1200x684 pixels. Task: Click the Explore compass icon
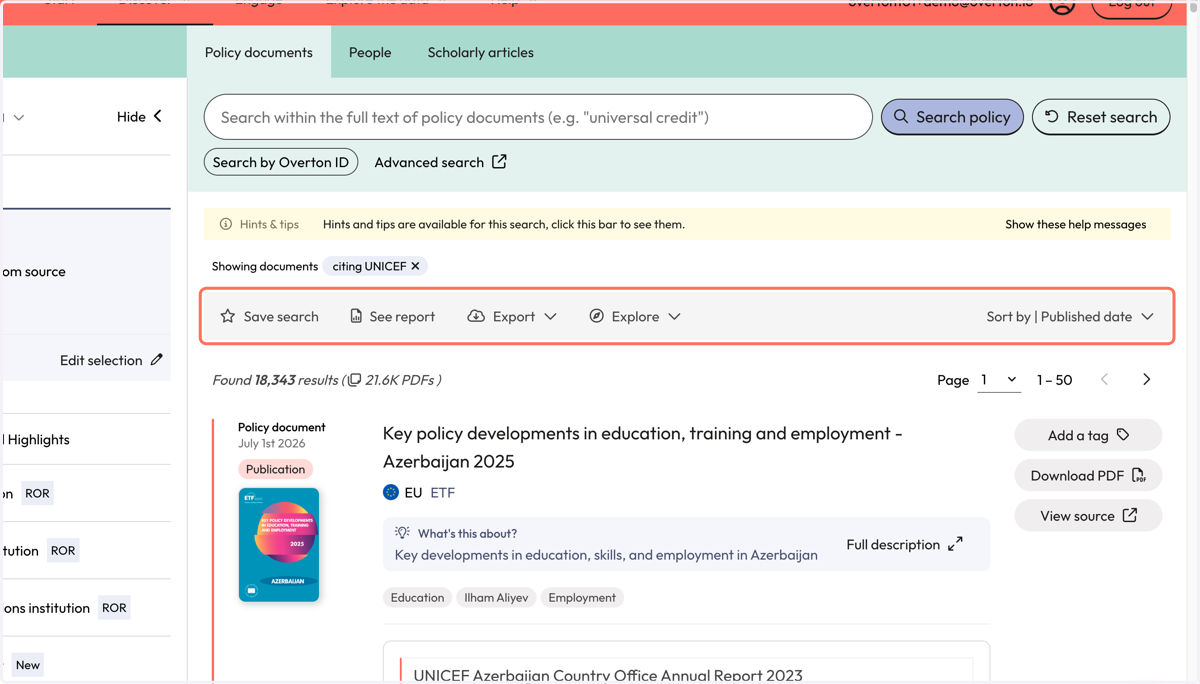pyautogui.click(x=597, y=316)
